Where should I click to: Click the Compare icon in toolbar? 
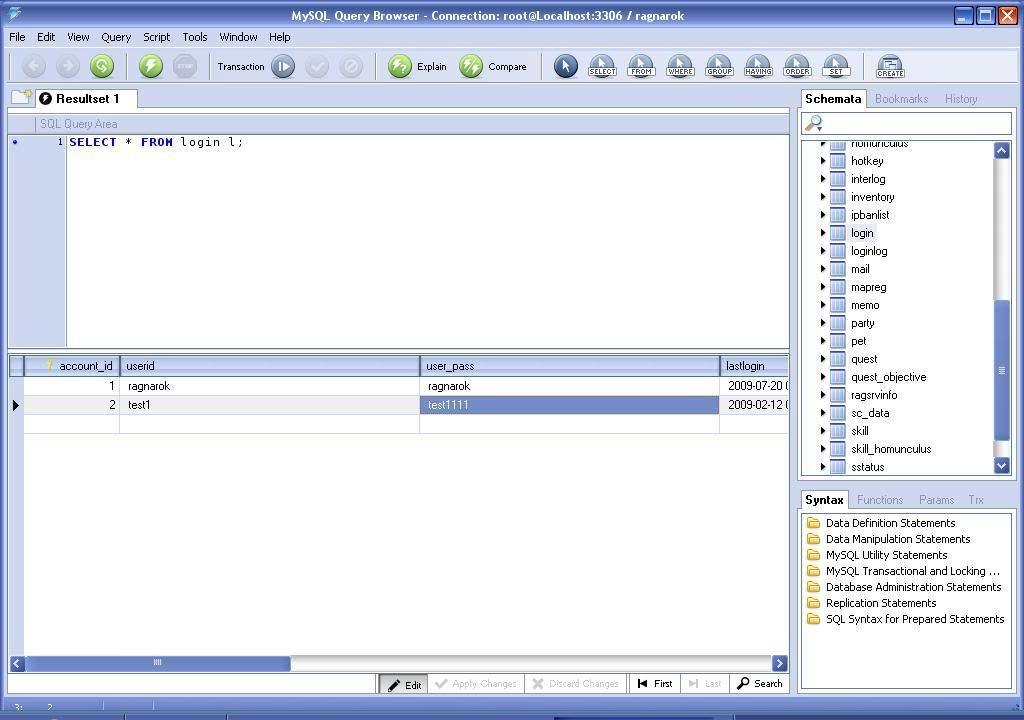pyautogui.click(x=471, y=67)
